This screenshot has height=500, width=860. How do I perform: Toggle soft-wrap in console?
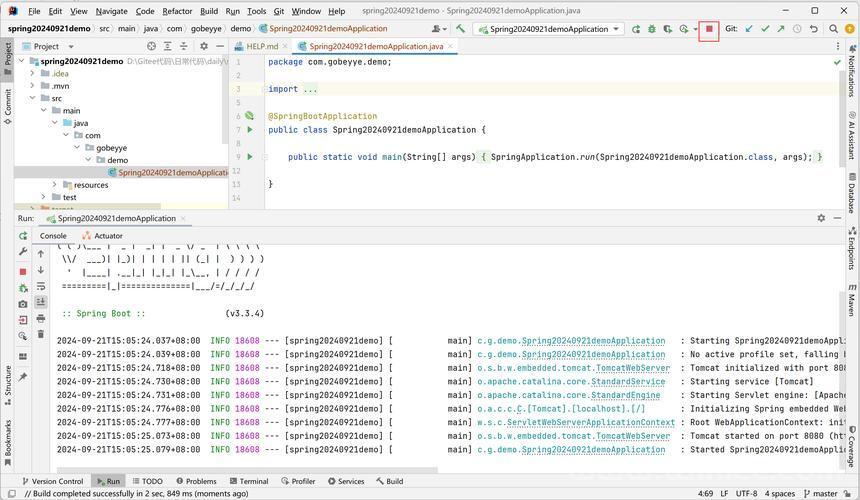coord(41,286)
